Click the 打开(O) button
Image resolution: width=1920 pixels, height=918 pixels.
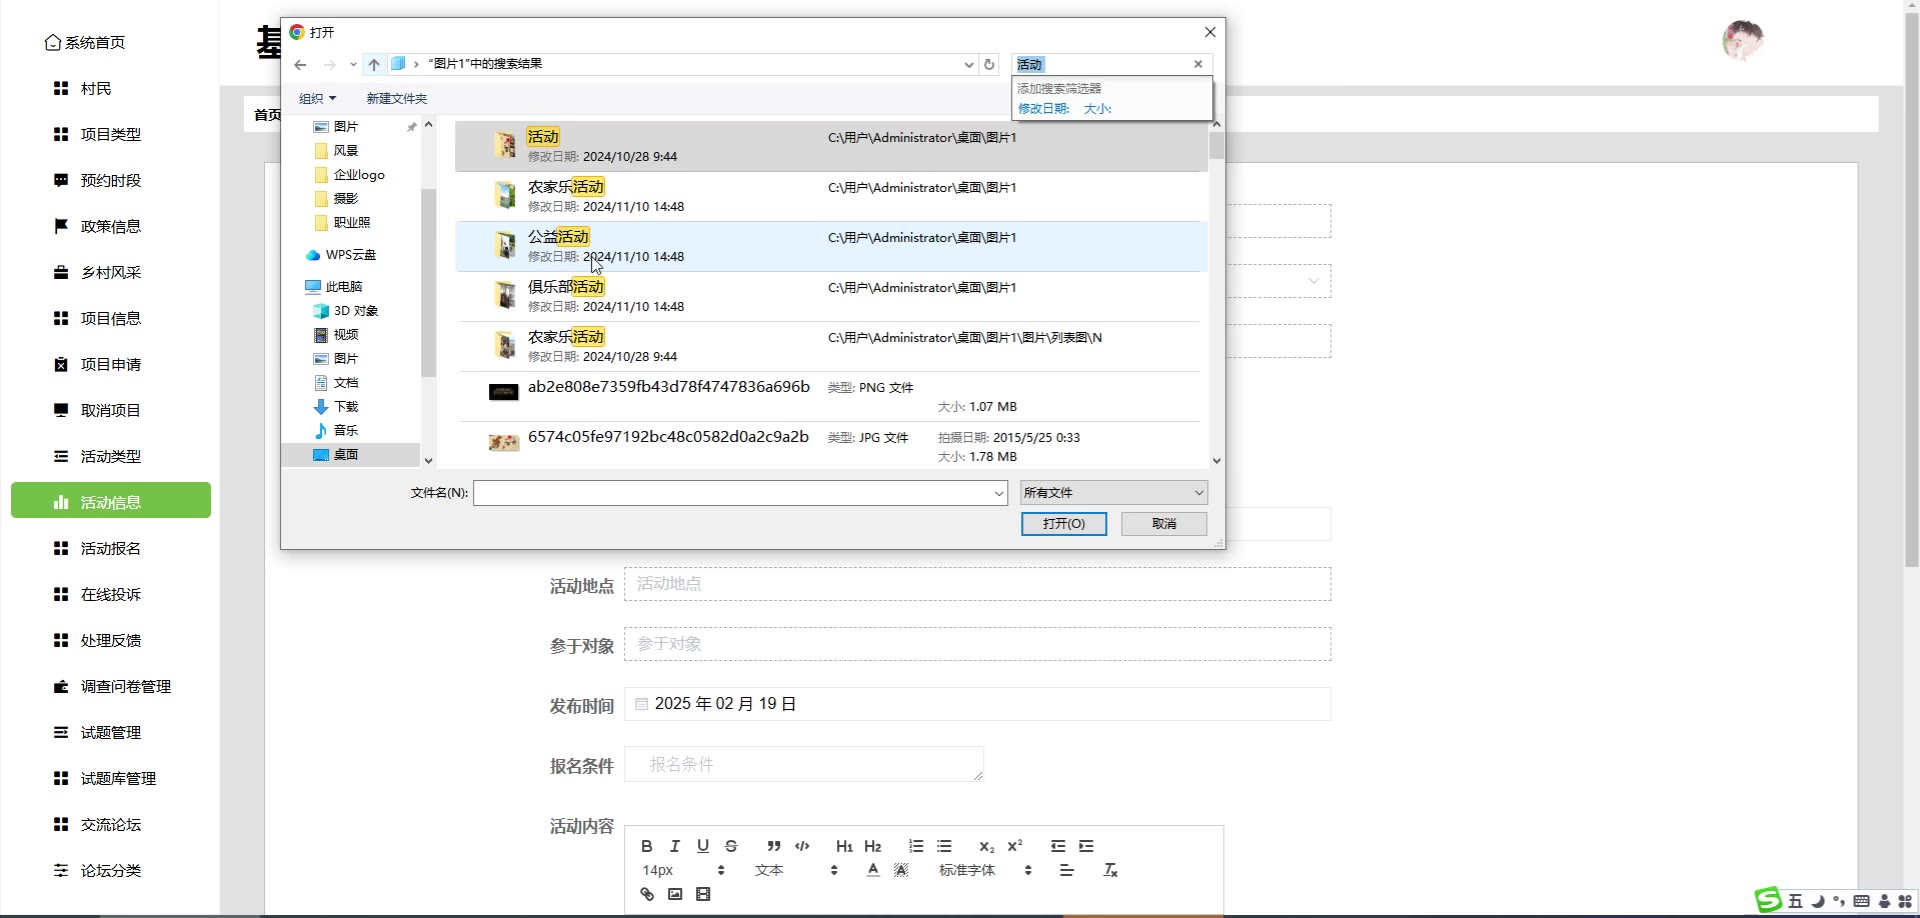point(1063,523)
